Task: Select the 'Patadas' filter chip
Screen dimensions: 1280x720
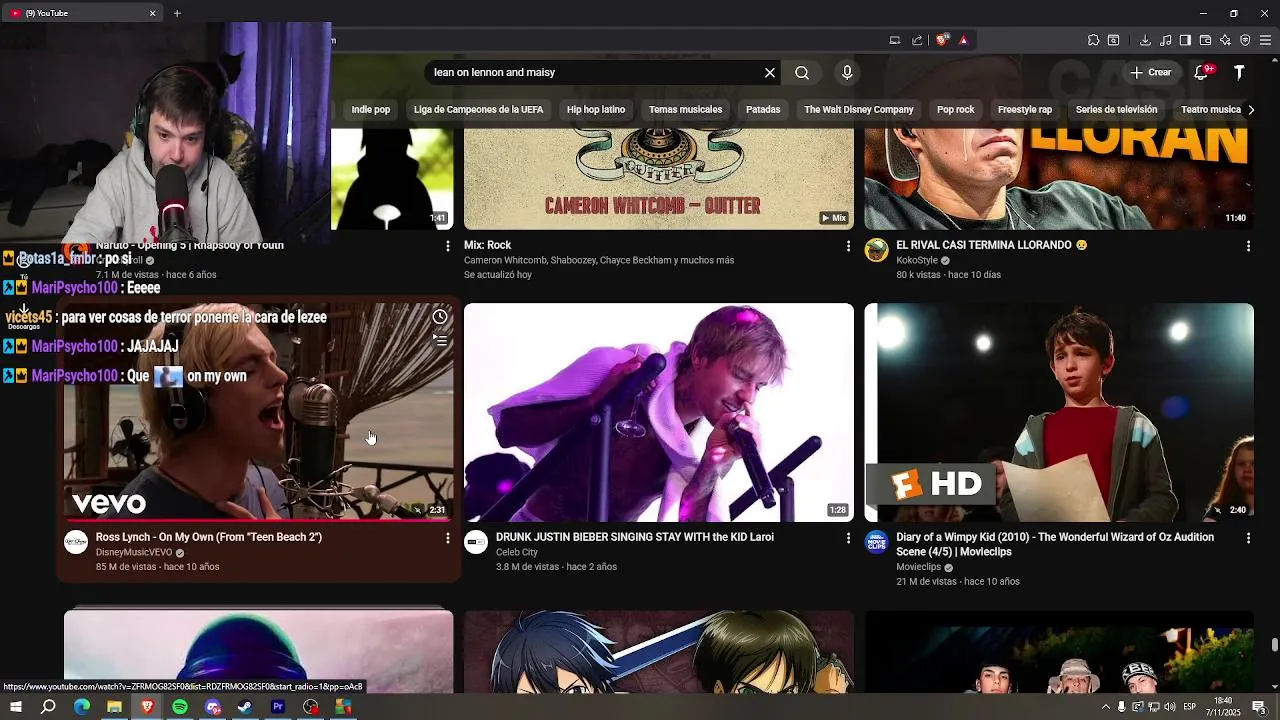Action: (763, 110)
